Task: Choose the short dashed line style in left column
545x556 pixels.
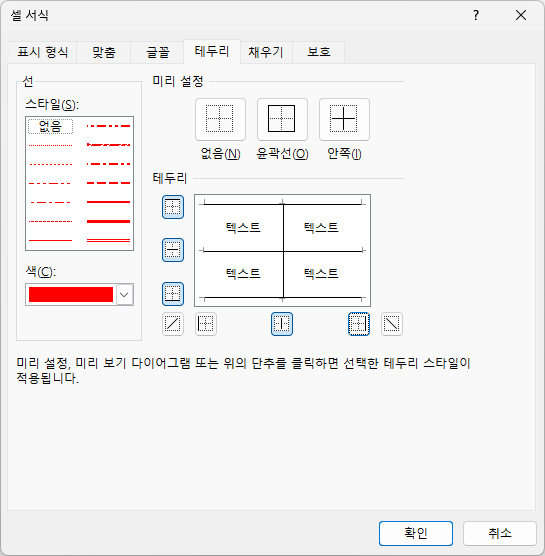Action: point(50,165)
